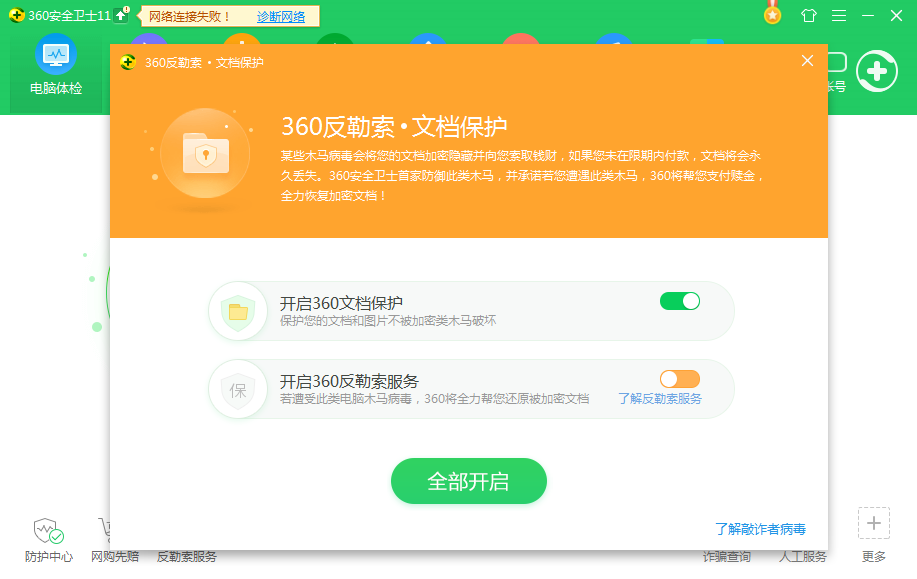Open the 了解反勒索服务 link
This screenshot has width=917, height=579.
point(660,399)
